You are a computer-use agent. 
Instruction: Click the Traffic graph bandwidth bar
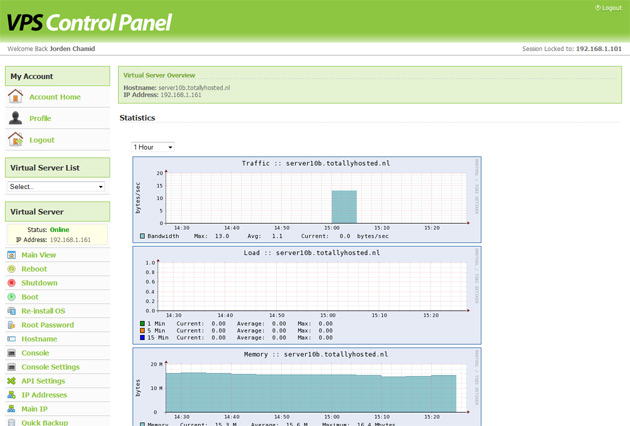344,207
